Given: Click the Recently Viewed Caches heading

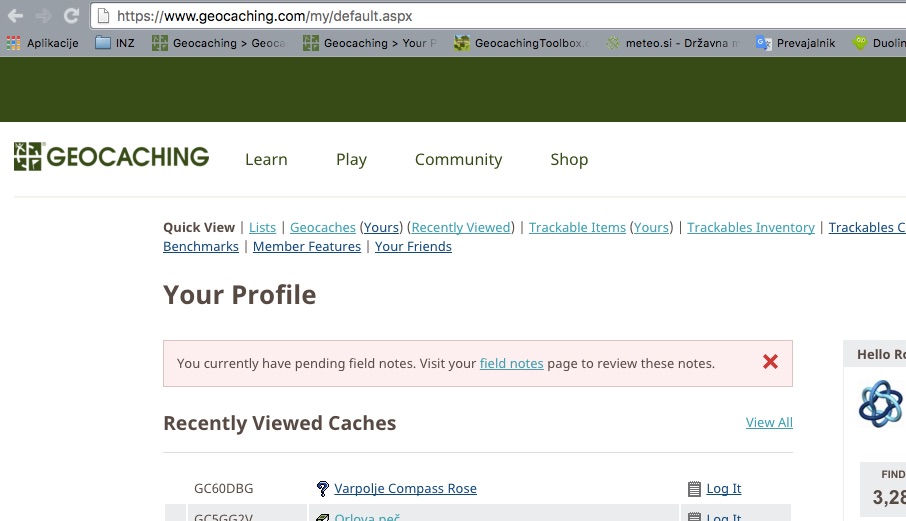Looking at the screenshot, I should tap(280, 423).
